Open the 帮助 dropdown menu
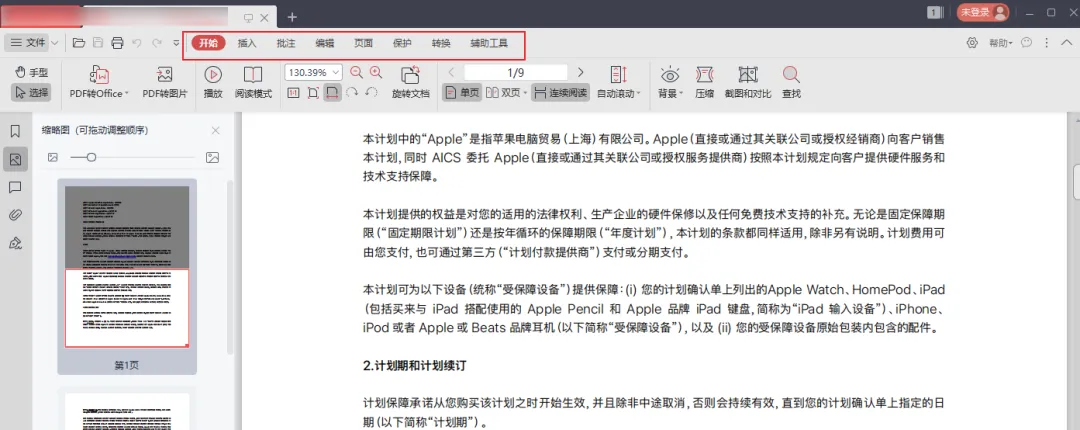1080x430 pixels. pyautogui.click(x=1001, y=43)
